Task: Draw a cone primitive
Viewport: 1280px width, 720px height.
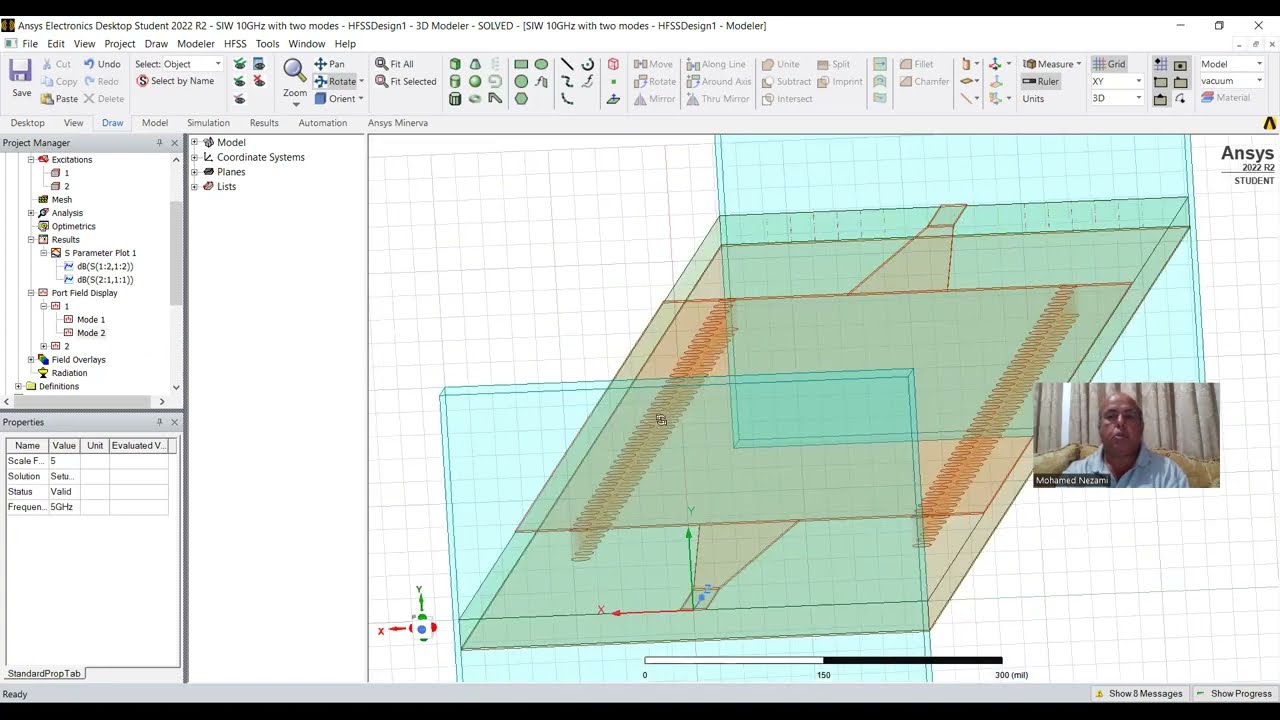Action: 475,64
